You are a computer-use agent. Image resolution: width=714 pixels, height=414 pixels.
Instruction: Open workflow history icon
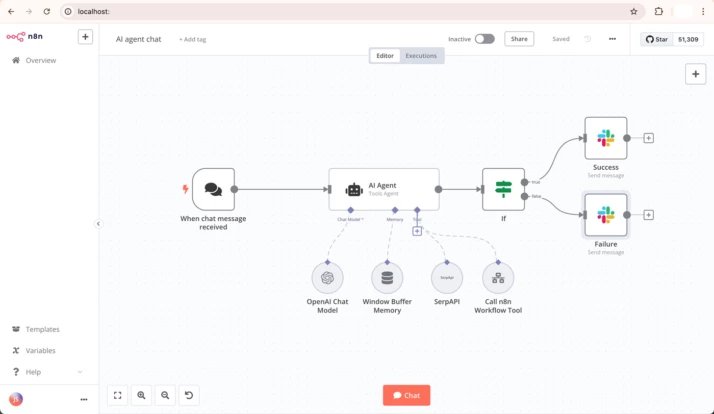point(587,39)
